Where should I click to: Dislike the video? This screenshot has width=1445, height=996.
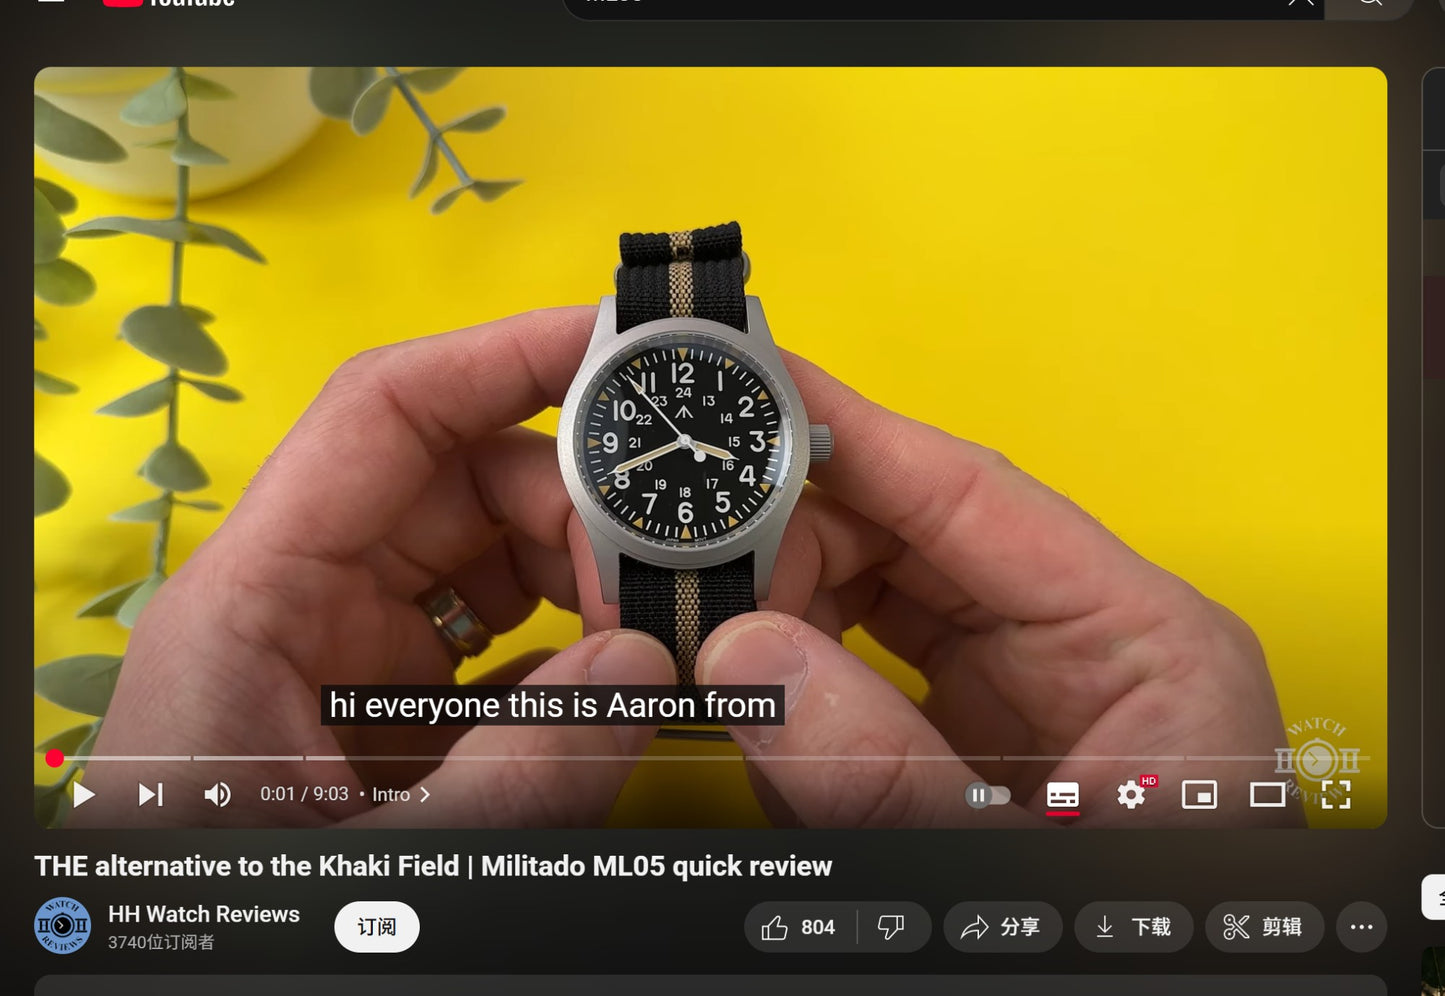coord(892,927)
